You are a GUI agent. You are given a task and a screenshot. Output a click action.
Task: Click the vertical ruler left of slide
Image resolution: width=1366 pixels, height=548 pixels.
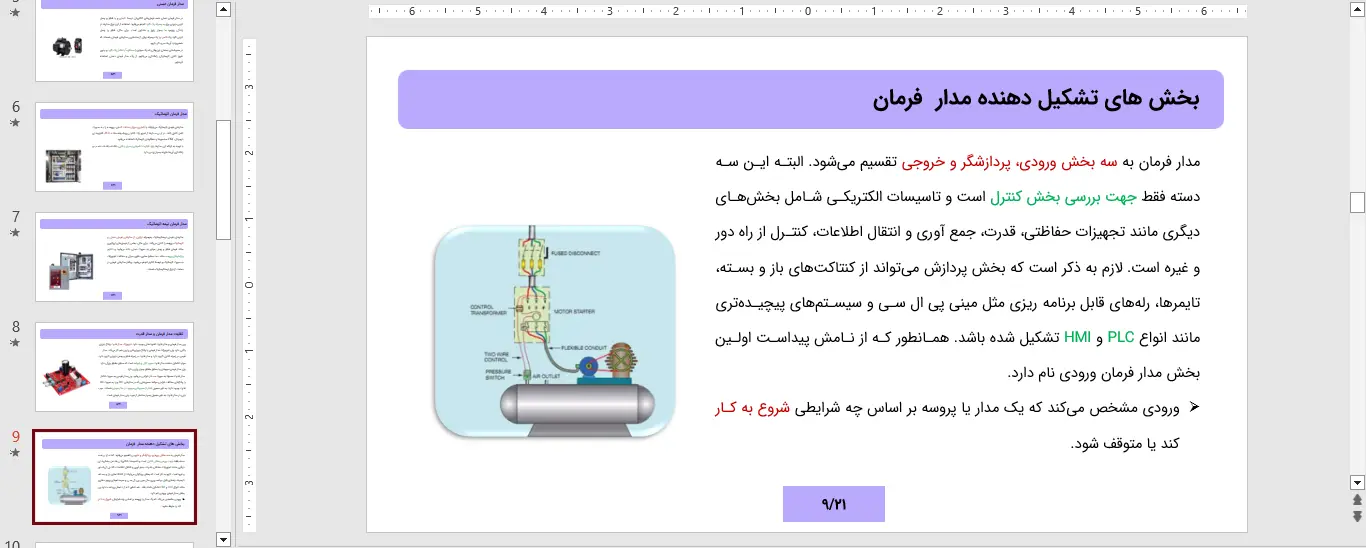(250, 285)
